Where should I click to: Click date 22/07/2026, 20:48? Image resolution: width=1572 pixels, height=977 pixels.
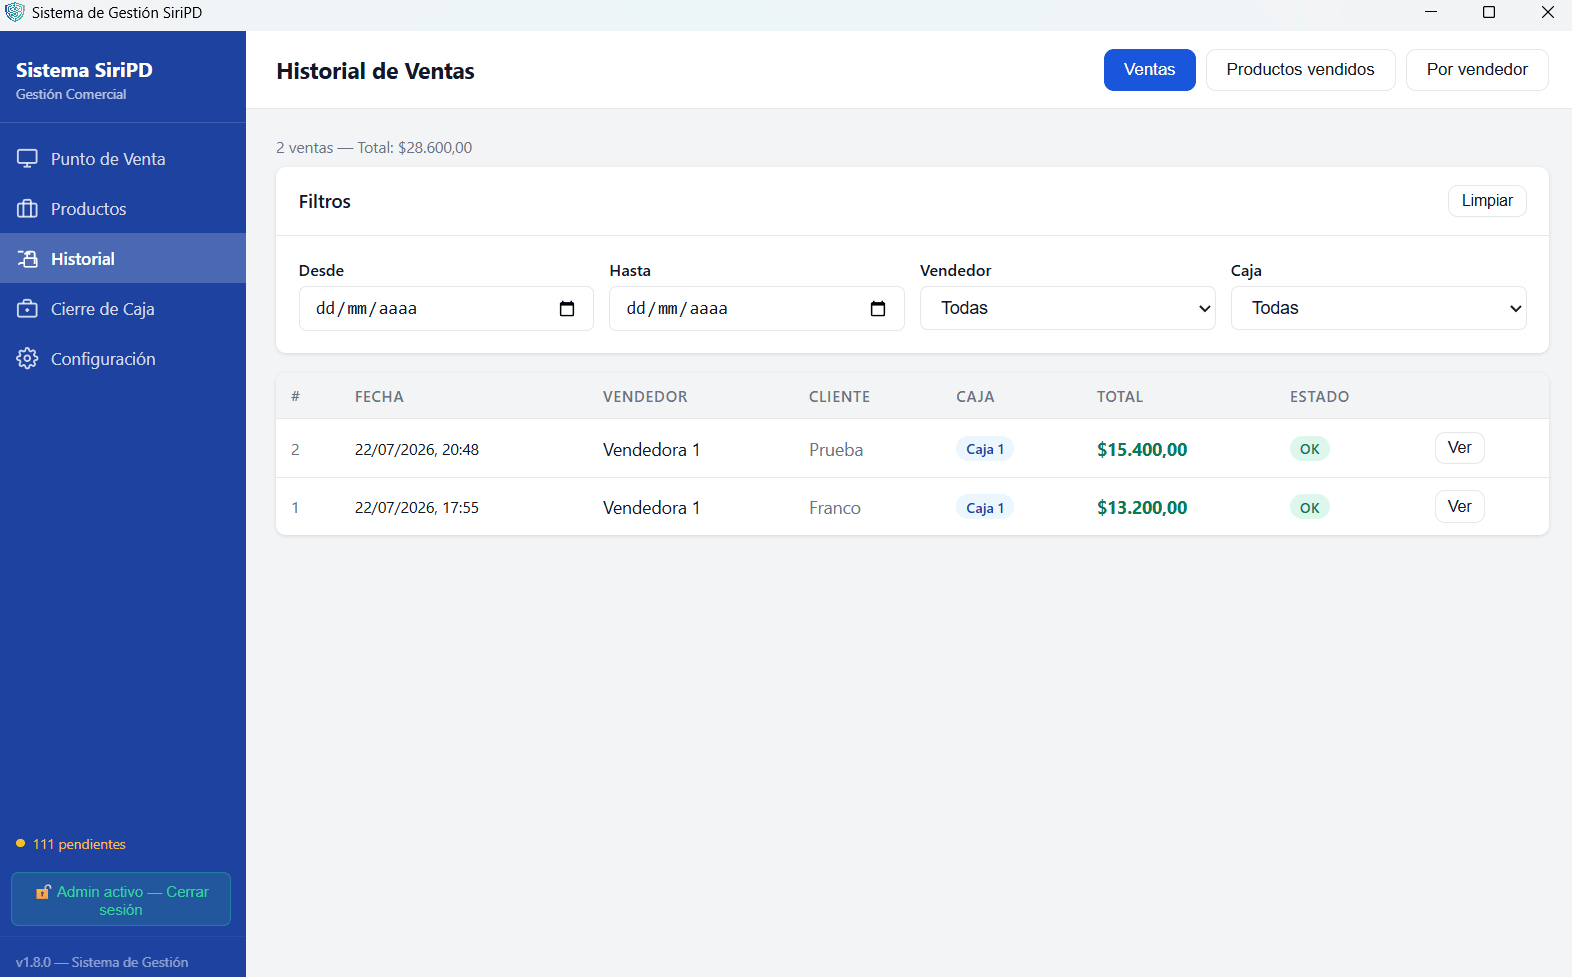coord(417,450)
